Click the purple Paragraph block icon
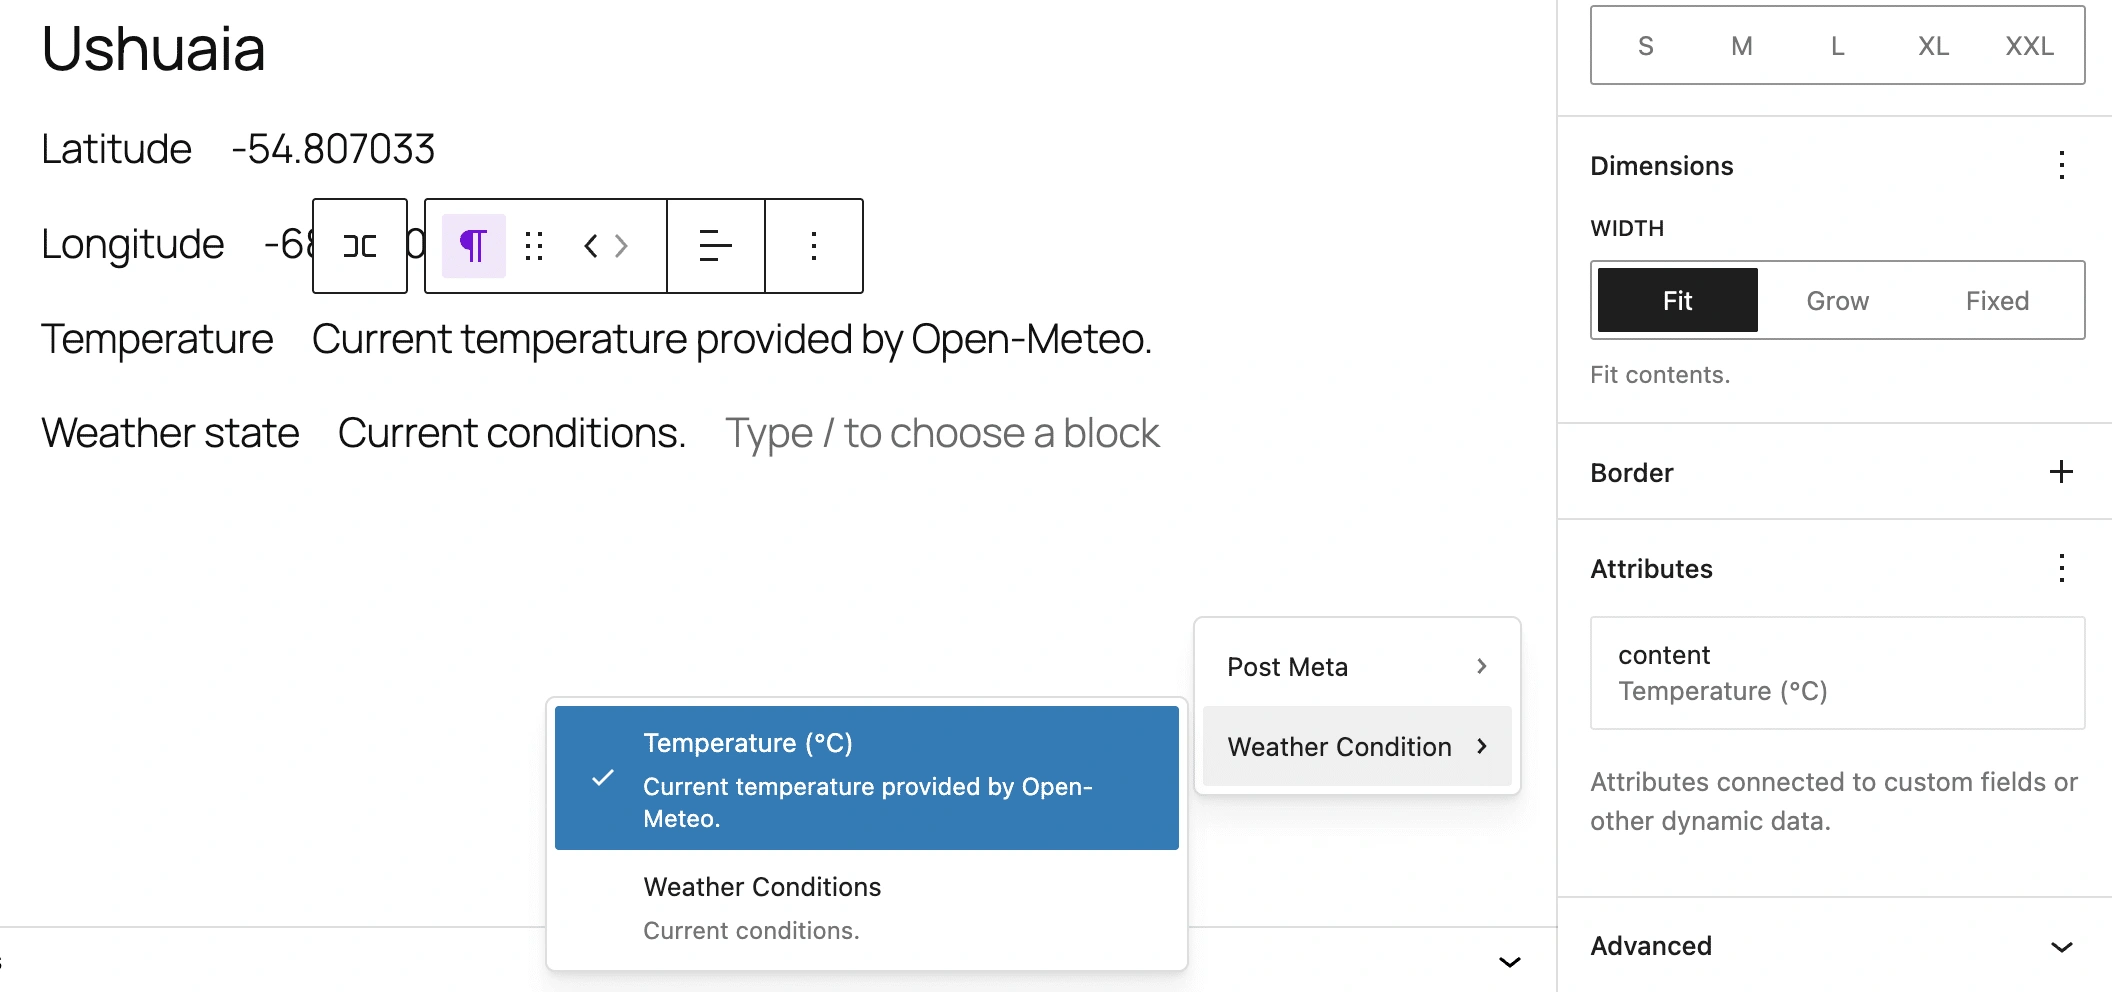This screenshot has height=992, width=2112. click(472, 245)
